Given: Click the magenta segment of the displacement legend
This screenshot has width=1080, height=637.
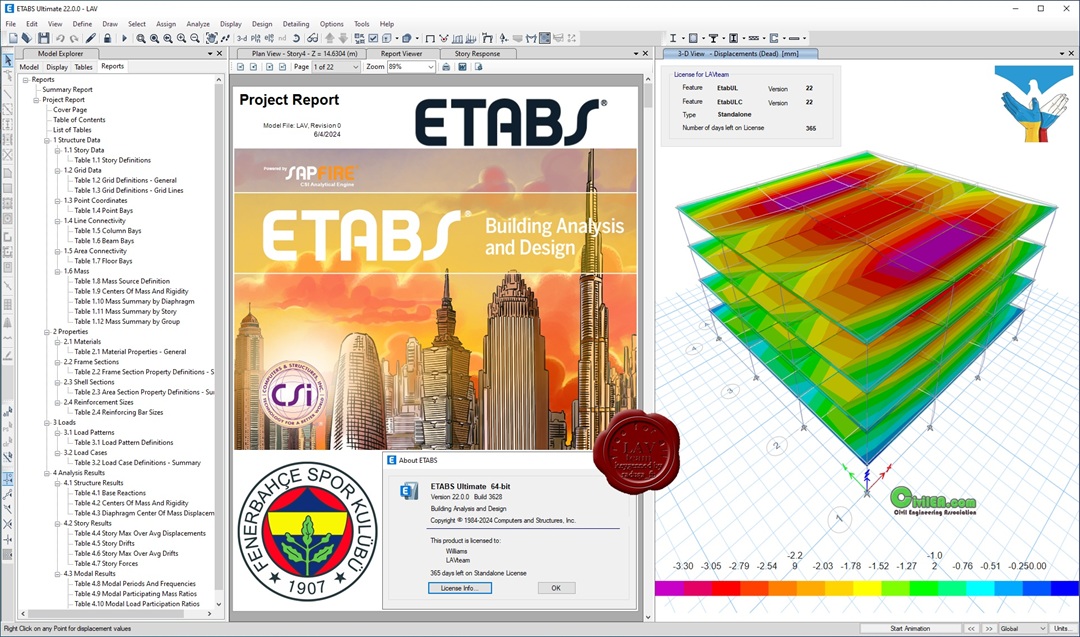Looking at the screenshot, I should point(669,588).
